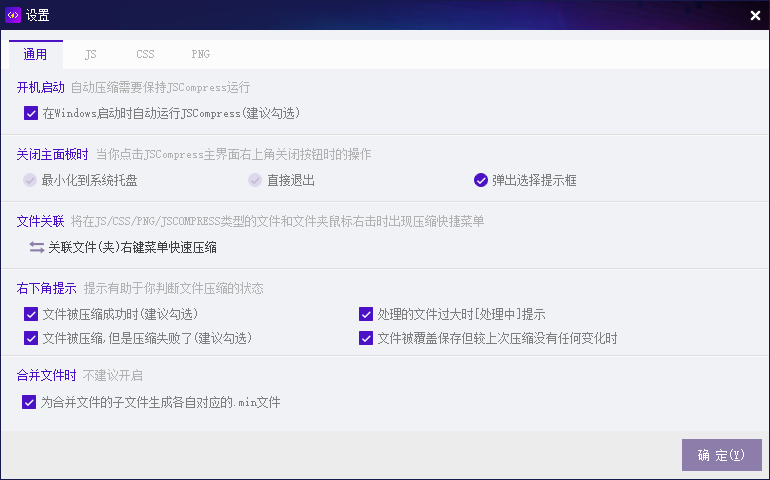Click the swap arrows icon beside 关联文件(夹)
The image size is (770, 480).
coord(36,247)
